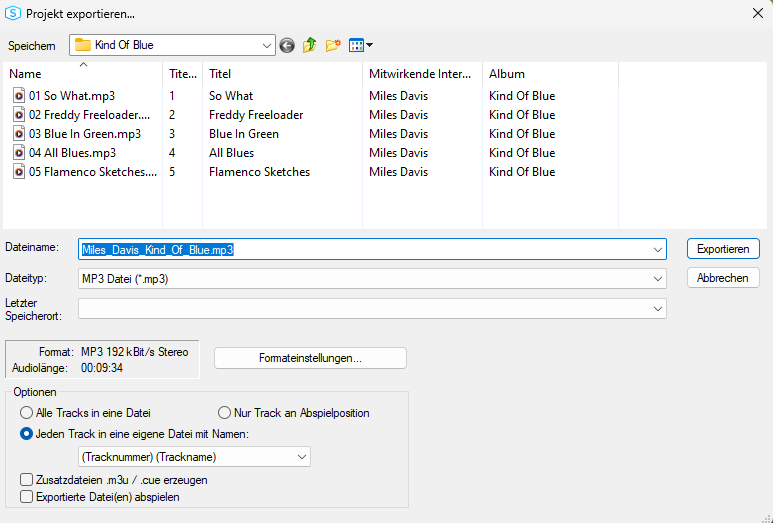Select Alle Tracks in eine Datei
Screen dimensions: 773x523
(x=27, y=413)
